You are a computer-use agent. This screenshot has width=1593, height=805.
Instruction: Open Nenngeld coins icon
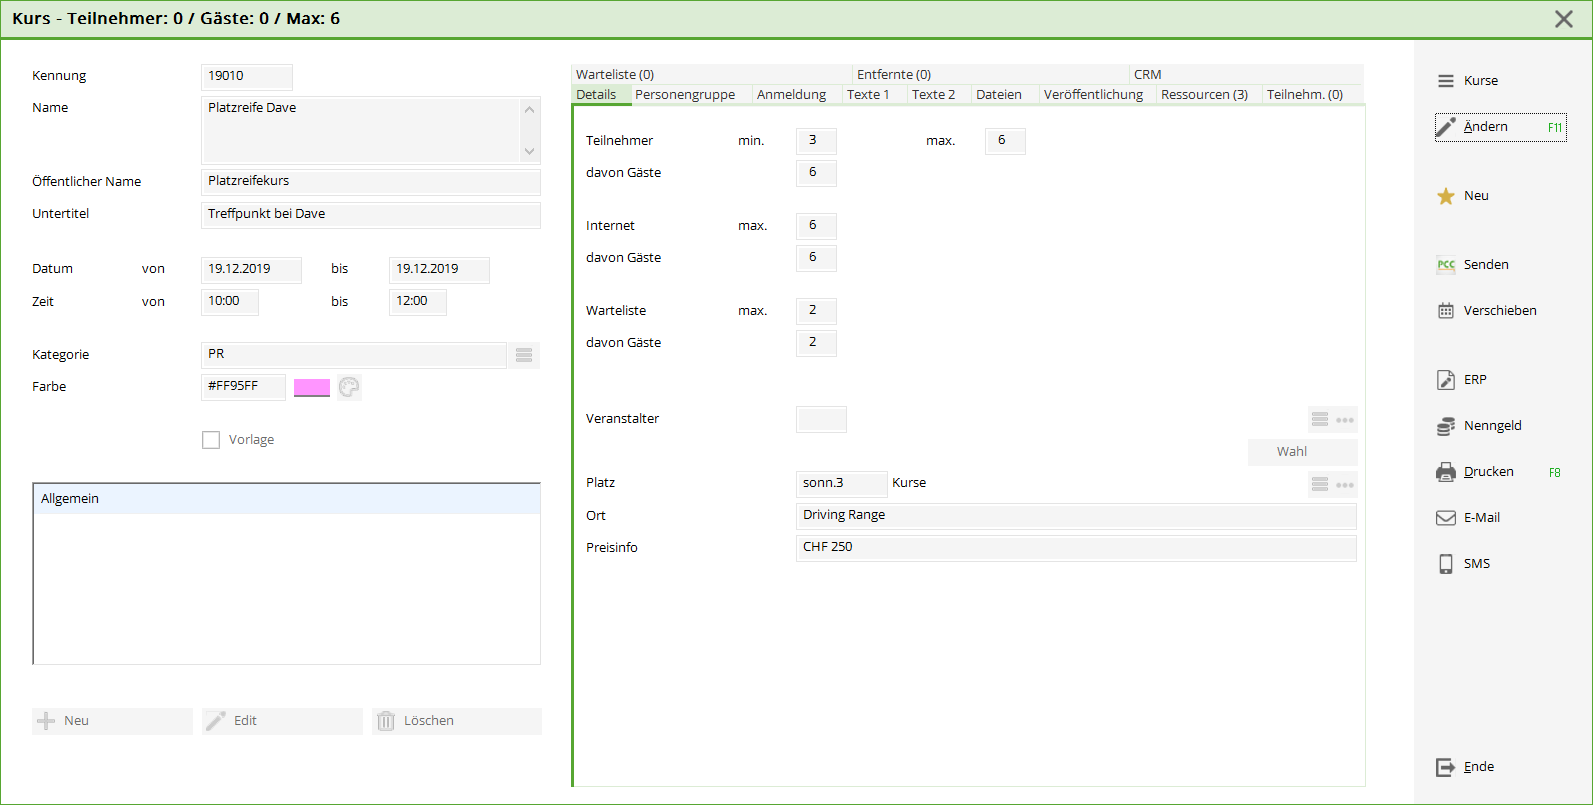pos(1445,426)
